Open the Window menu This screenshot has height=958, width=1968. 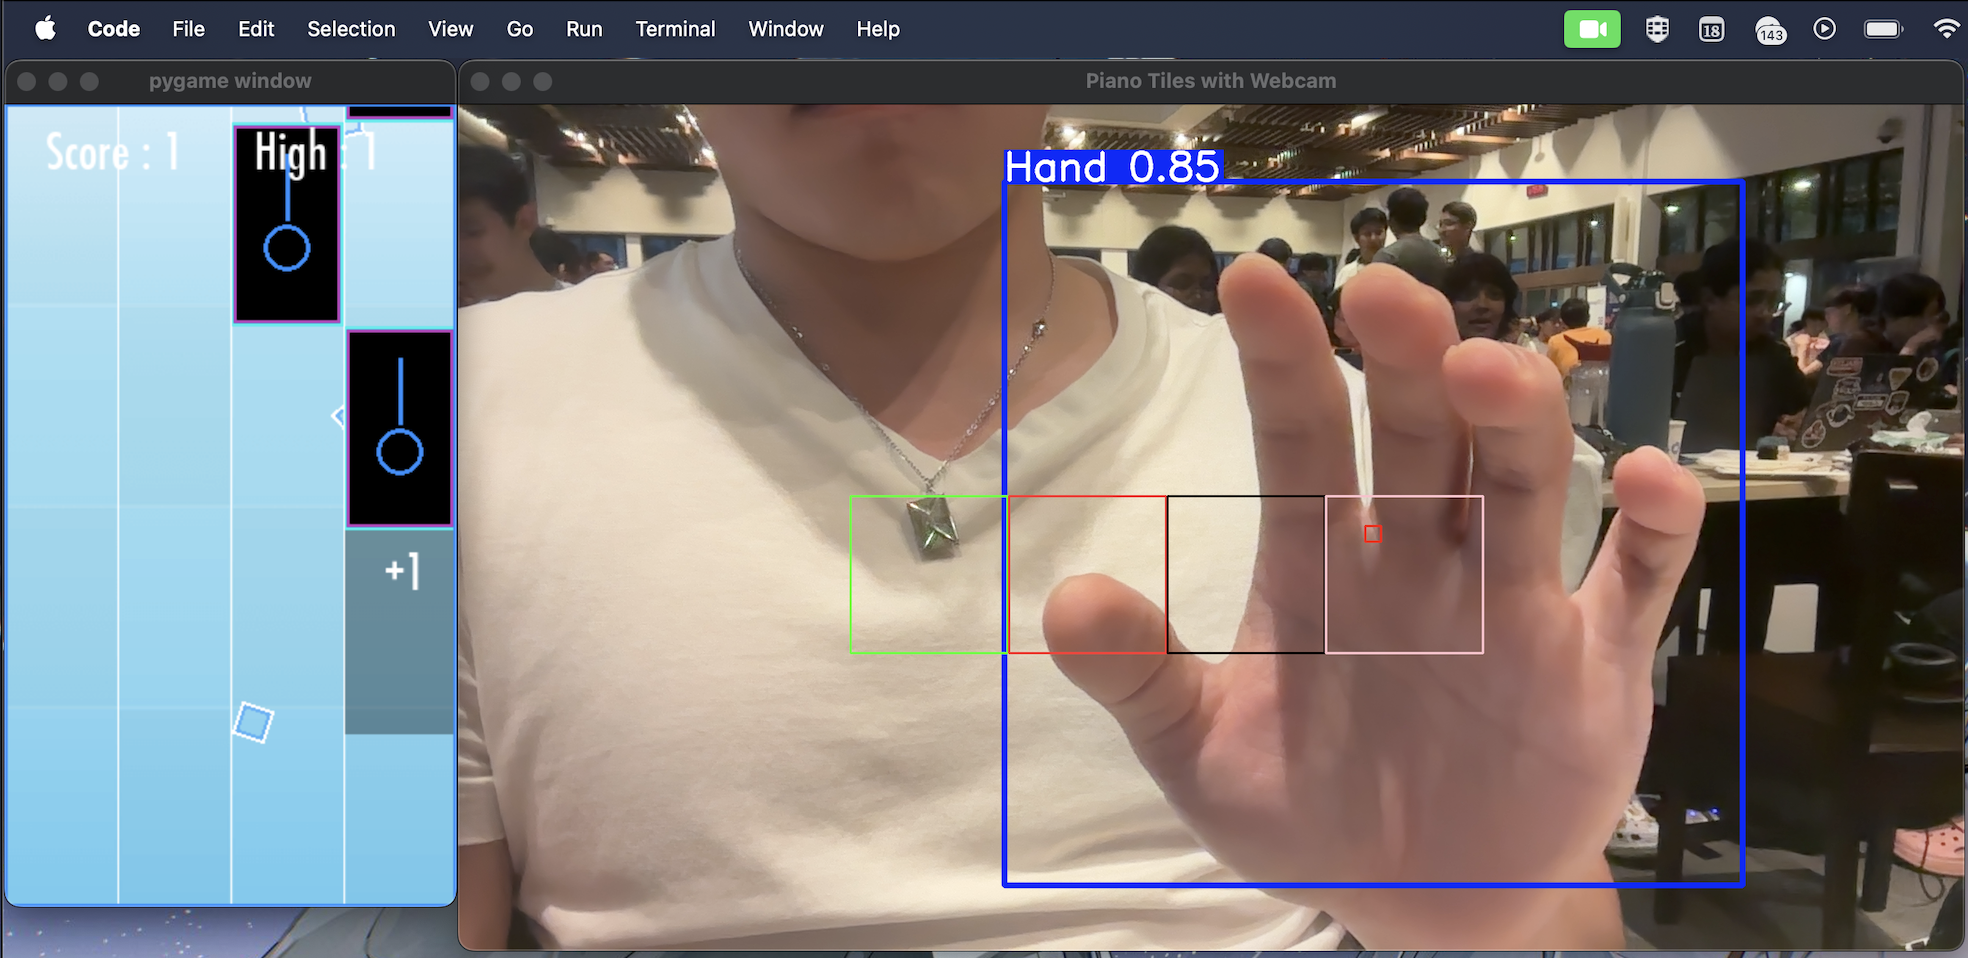tap(786, 29)
